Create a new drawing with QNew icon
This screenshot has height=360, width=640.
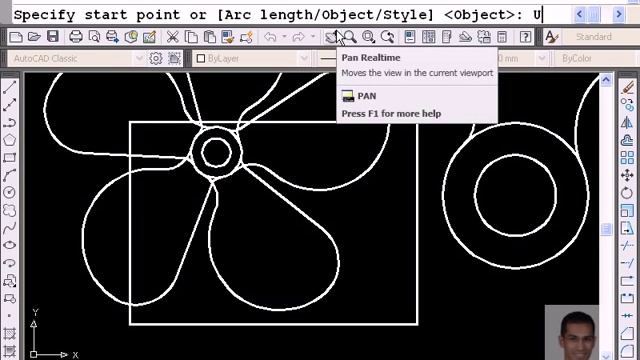point(16,37)
